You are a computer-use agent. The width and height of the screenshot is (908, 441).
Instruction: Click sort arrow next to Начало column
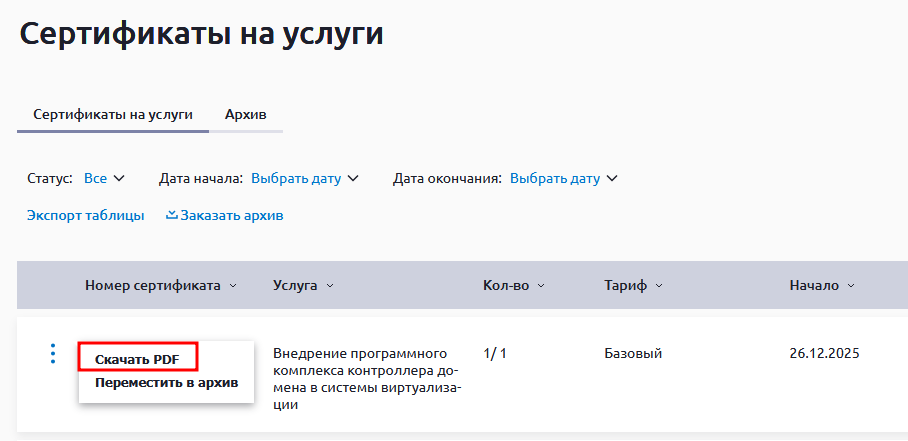coord(851,286)
